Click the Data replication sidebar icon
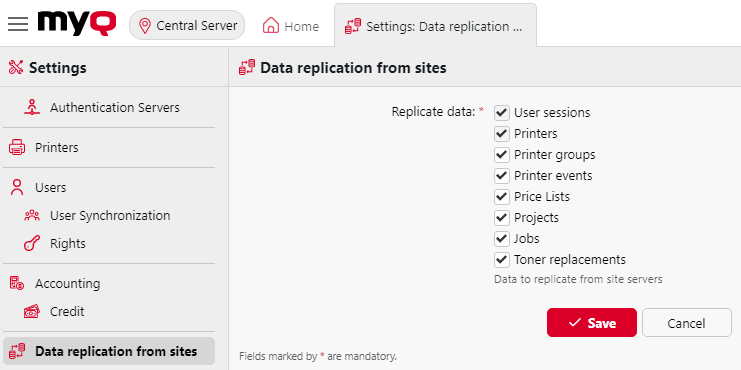741x370 pixels. coord(17,352)
